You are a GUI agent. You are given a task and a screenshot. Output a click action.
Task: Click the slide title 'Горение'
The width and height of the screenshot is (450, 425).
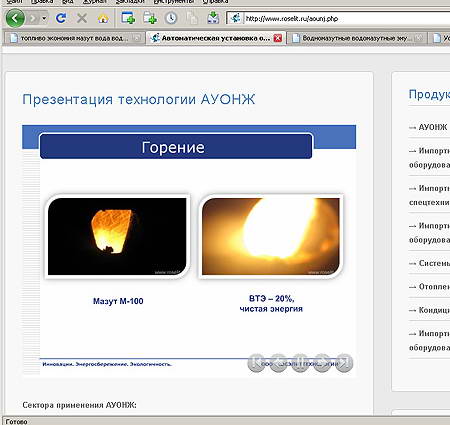click(x=173, y=147)
